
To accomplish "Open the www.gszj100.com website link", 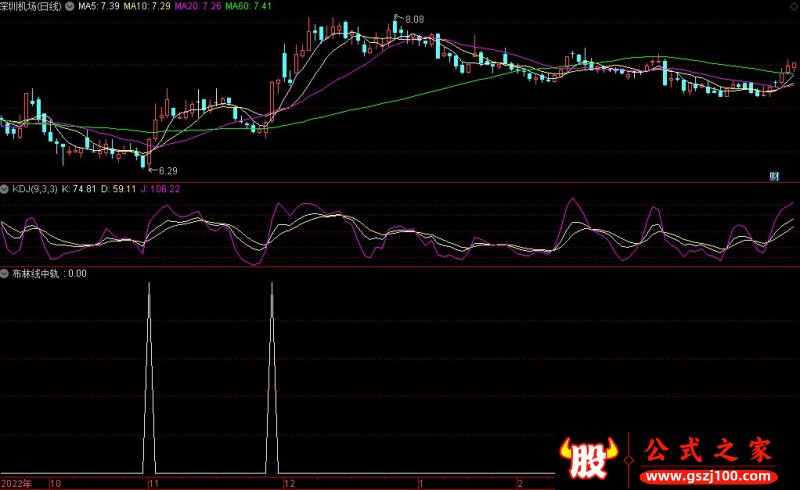I will [x=708, y=477].
